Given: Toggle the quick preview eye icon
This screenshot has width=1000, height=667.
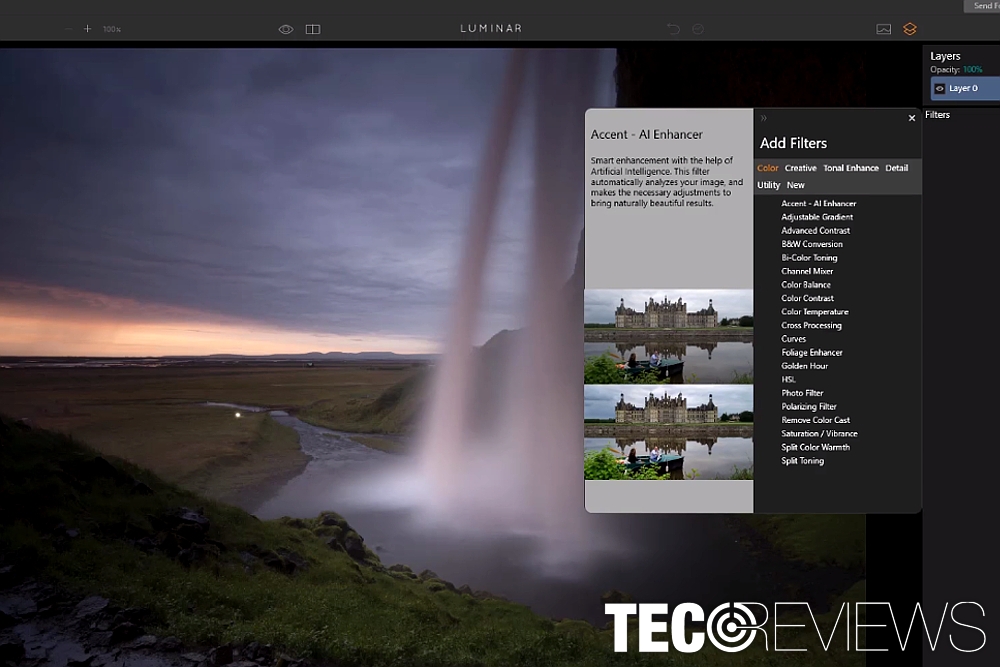Looking at the screenshot, I should [286, 29].
